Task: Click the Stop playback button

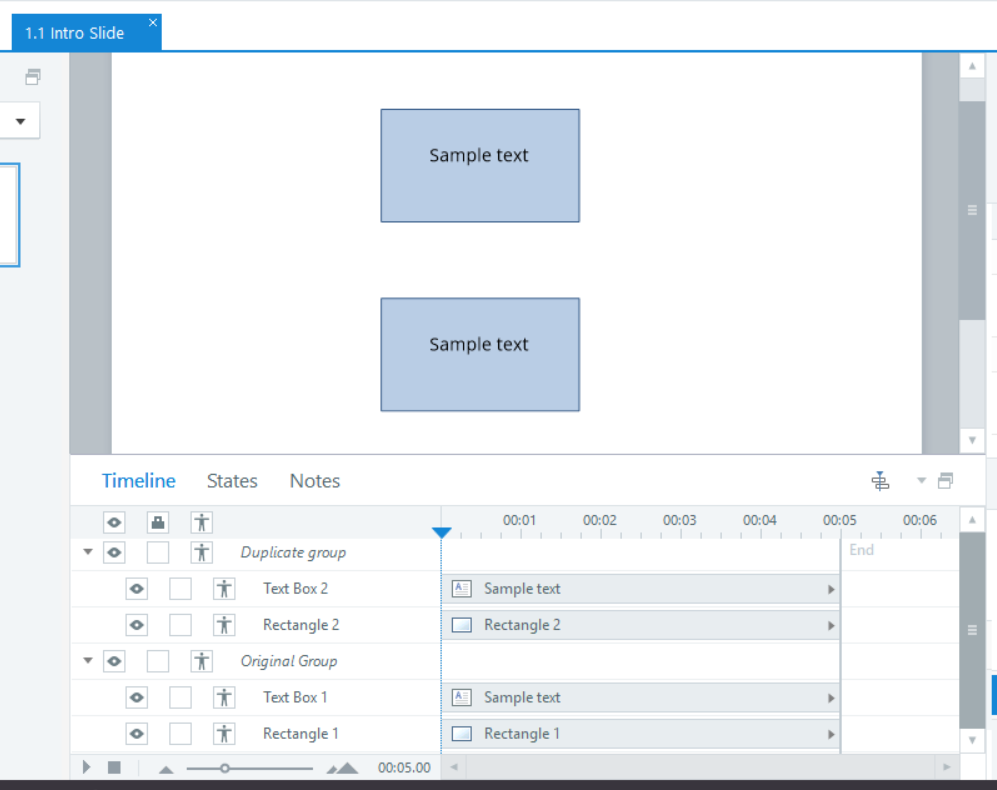Action: coord(113,767)
